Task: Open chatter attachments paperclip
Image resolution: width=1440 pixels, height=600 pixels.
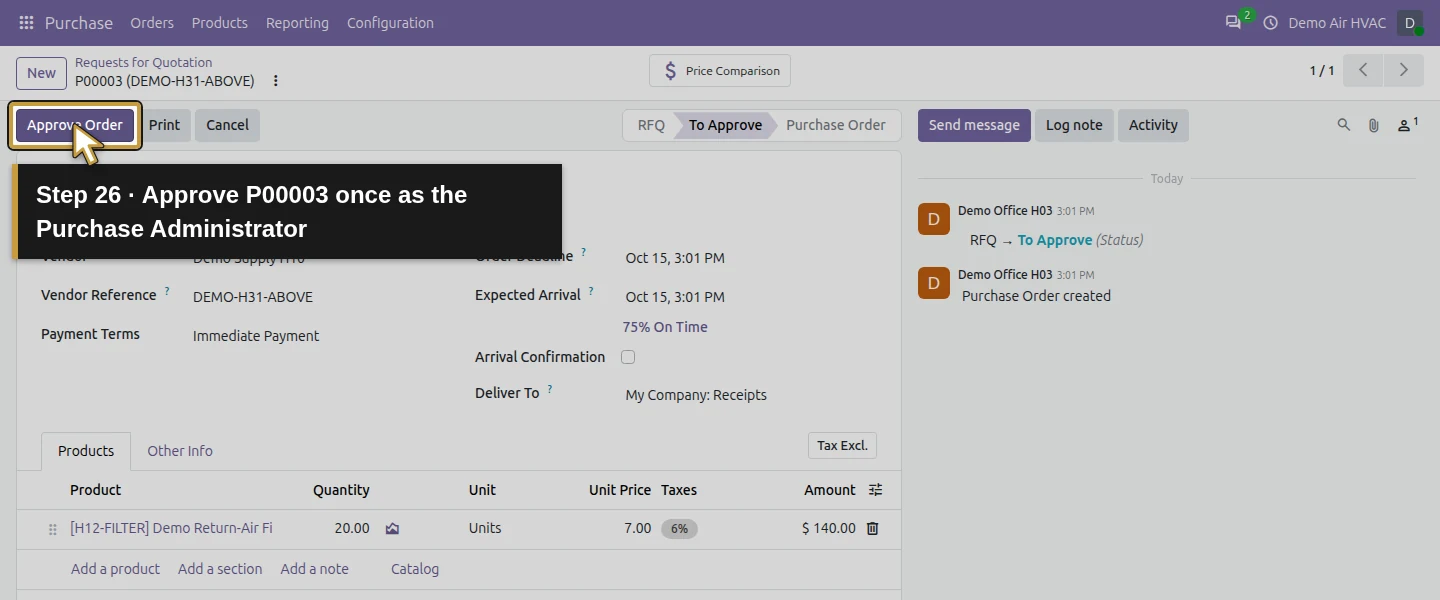Action: 1374,125
